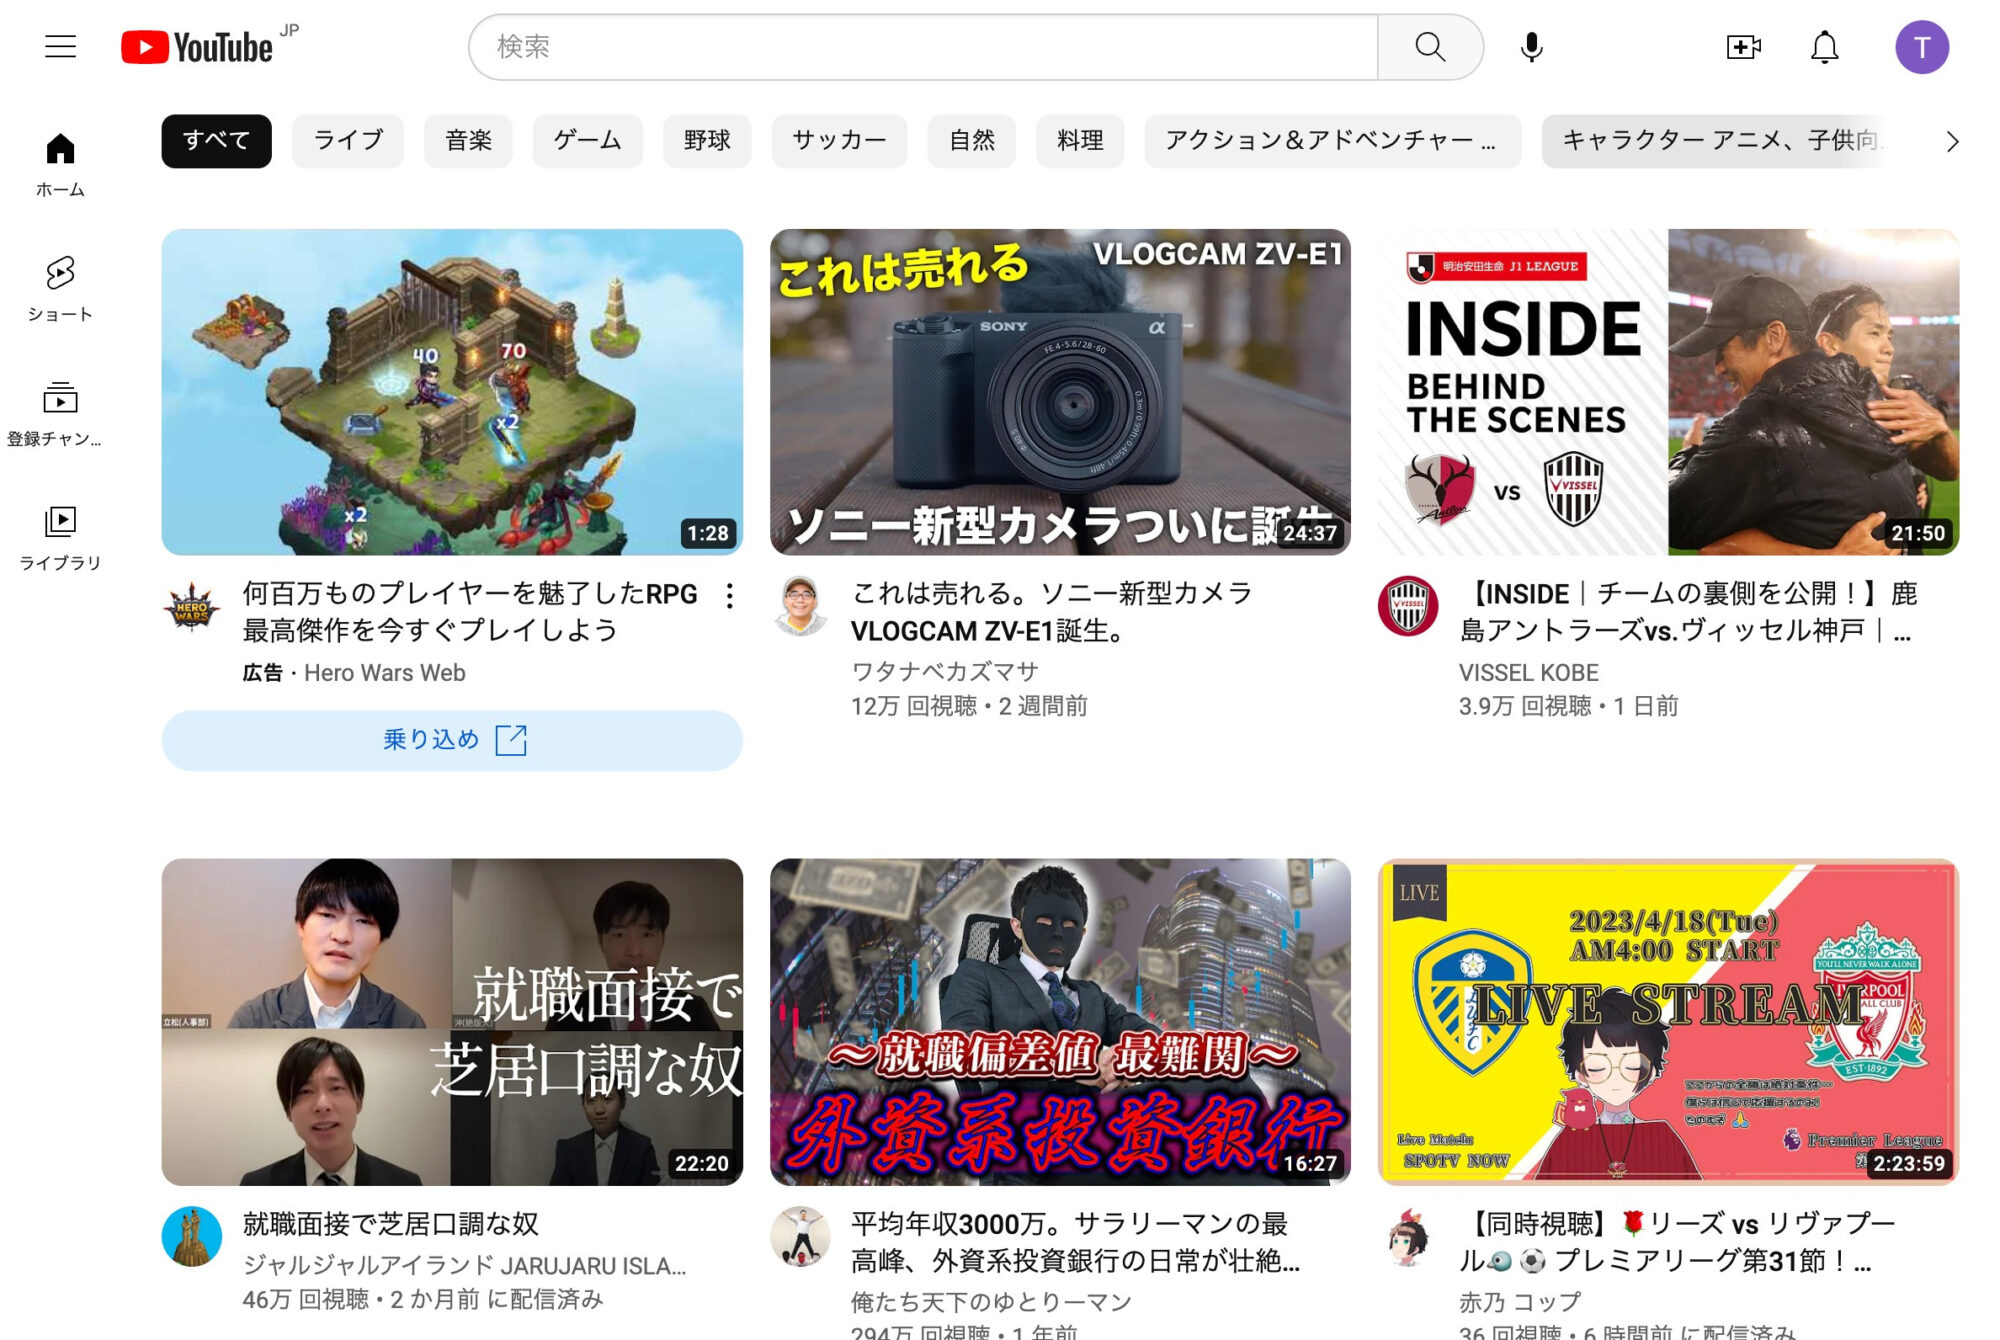Image resolution: width=2000 pixels, height=1340 pixels.
Task: Click channel name Hero Wars Web
Action: click(384, 672)
